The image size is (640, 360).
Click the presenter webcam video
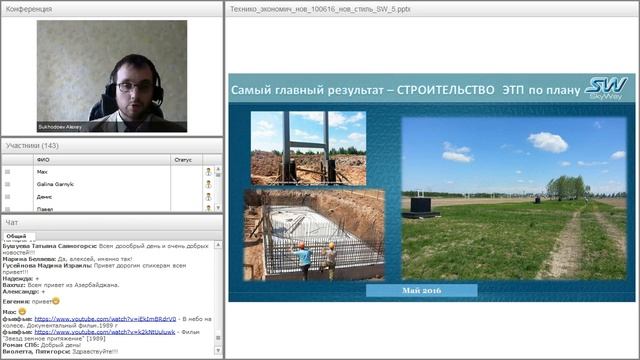click(x=112, y=76)
